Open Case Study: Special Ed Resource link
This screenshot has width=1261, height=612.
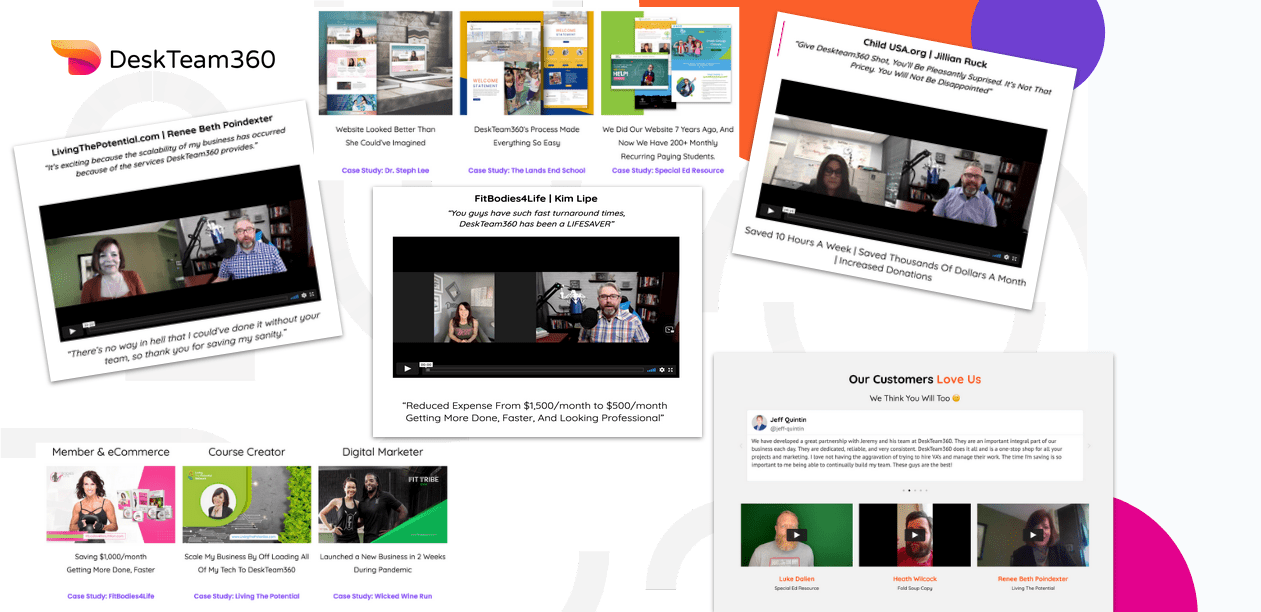667,171
